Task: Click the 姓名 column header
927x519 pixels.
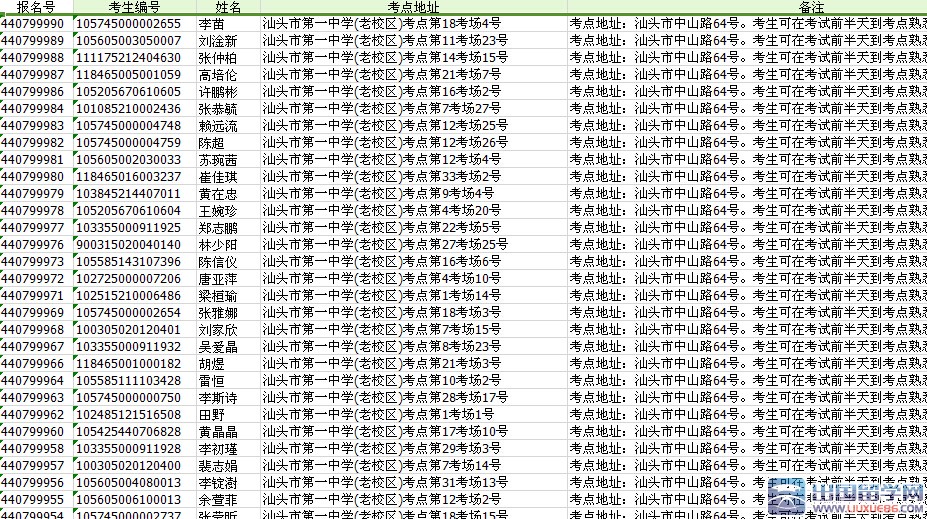Action: point(227,7)
